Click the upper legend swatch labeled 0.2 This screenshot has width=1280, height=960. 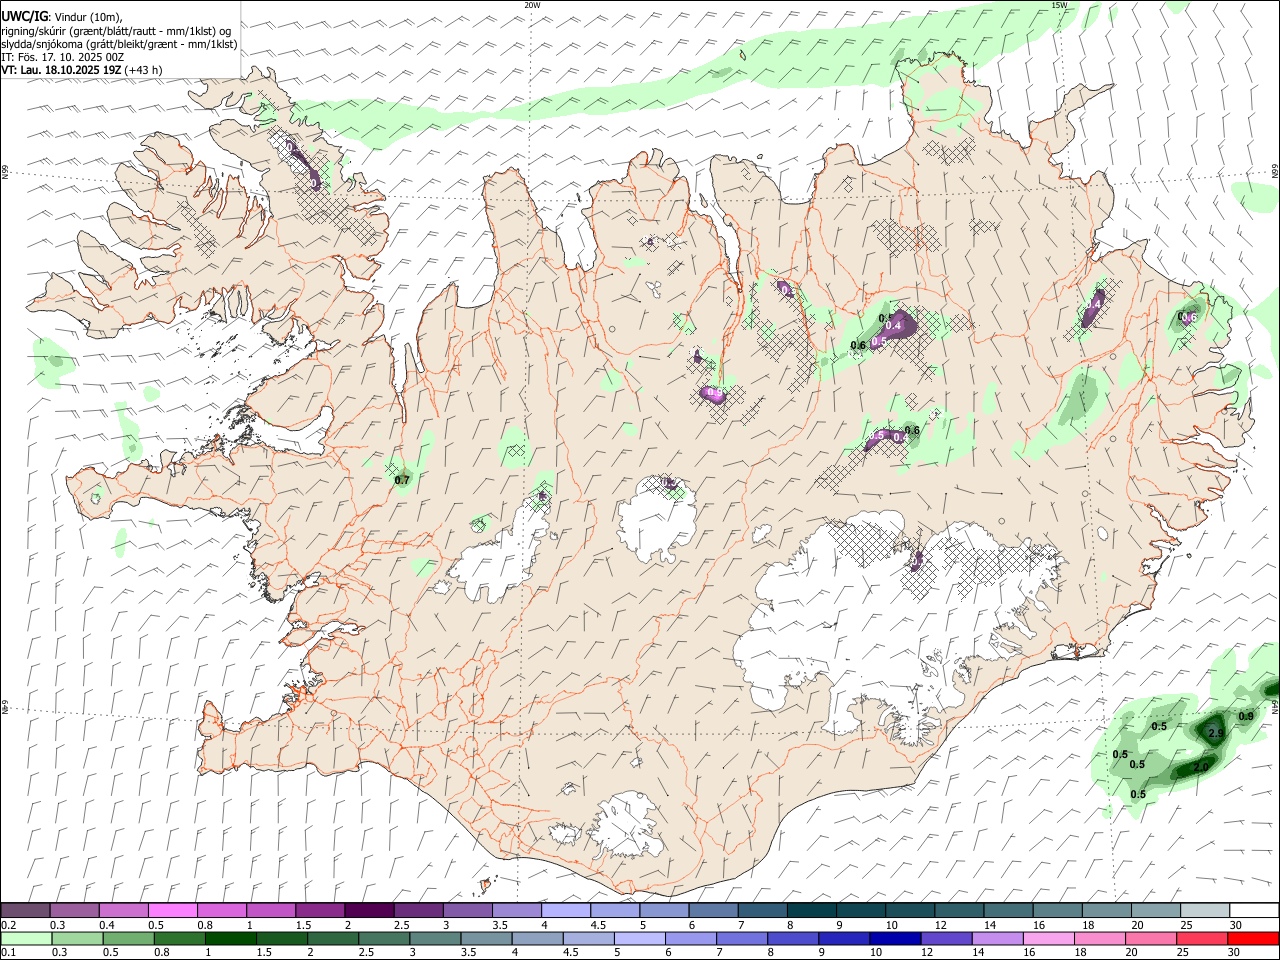tap(26, 911)
